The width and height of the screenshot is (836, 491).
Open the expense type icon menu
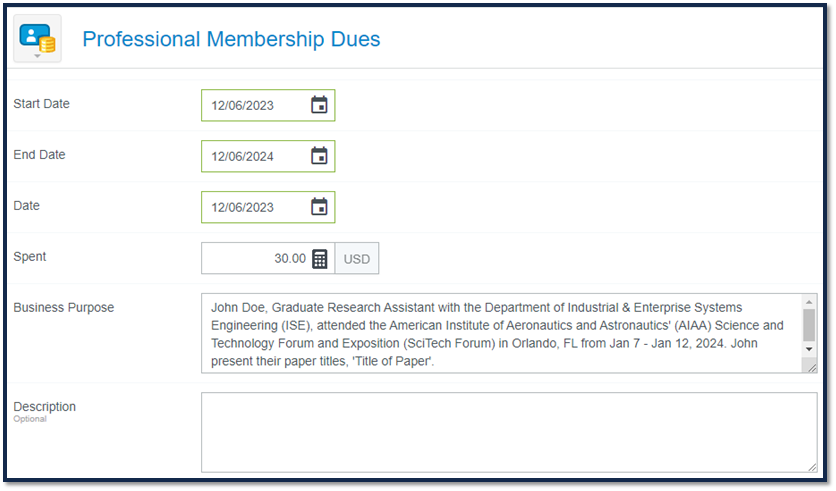click(x=37, y=38)
